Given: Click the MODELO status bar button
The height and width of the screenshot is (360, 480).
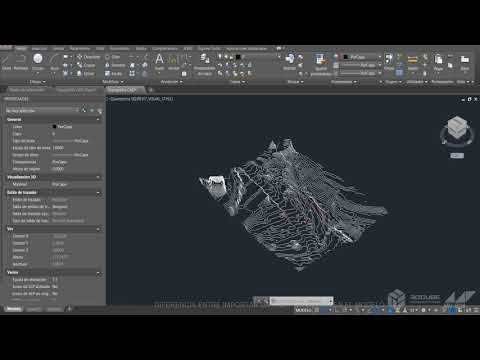Looking at the screenshot, I should click(x=304, y=310).
